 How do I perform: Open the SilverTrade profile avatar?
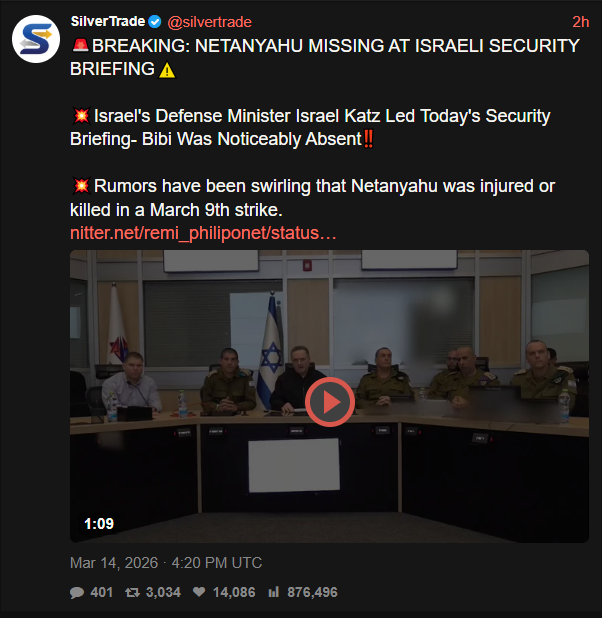pos(36,39)
